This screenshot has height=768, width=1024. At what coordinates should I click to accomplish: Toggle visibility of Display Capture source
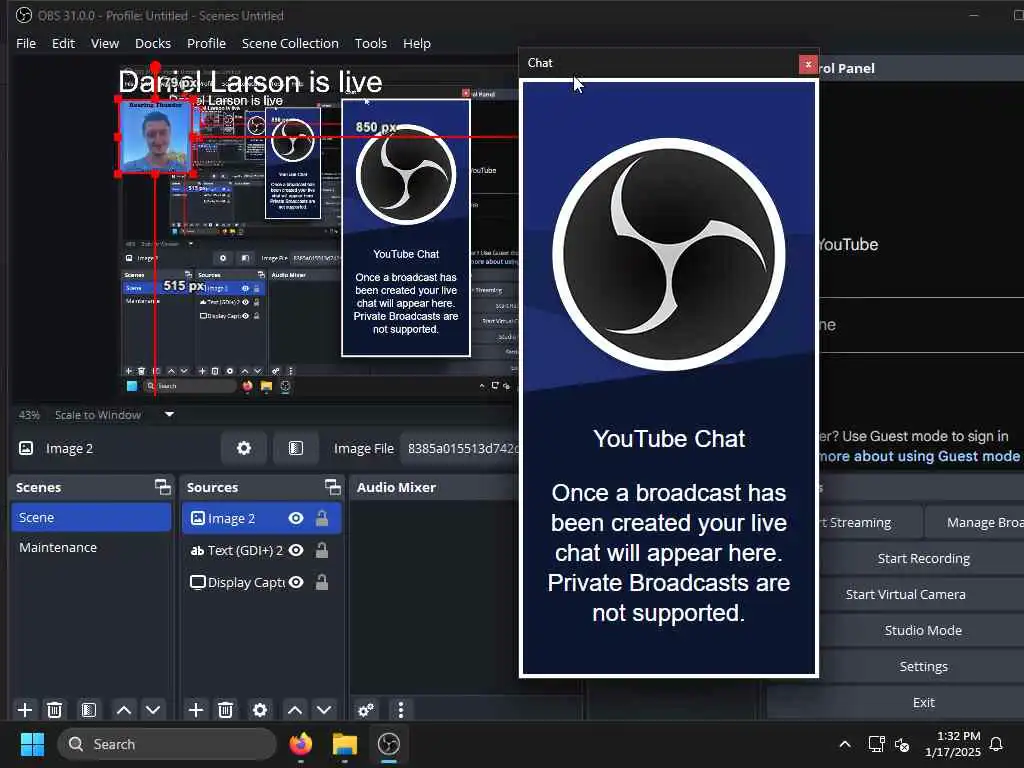coord(296,582)
